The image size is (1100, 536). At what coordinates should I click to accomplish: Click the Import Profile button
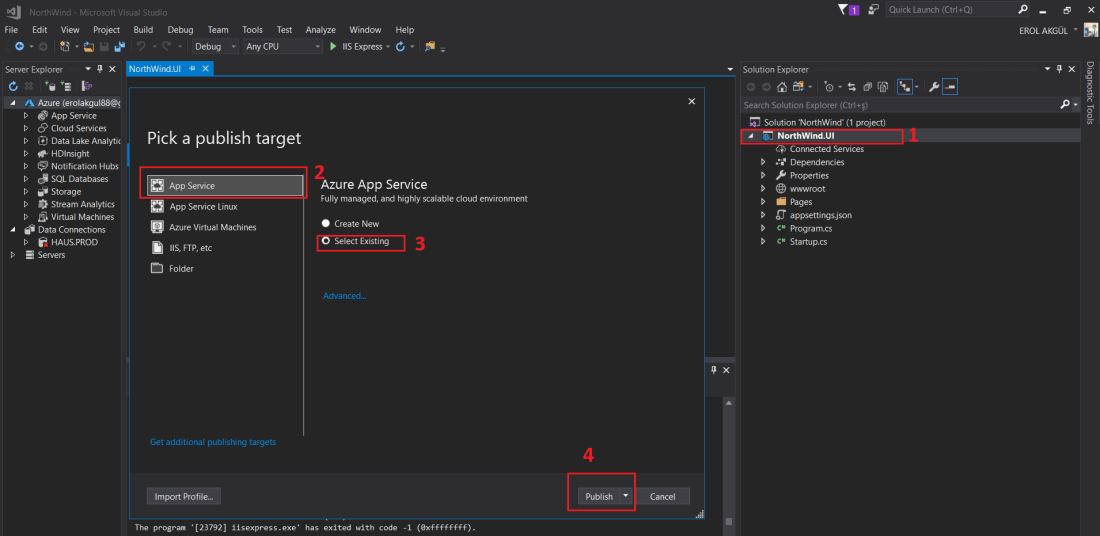(x=184, y=496)
